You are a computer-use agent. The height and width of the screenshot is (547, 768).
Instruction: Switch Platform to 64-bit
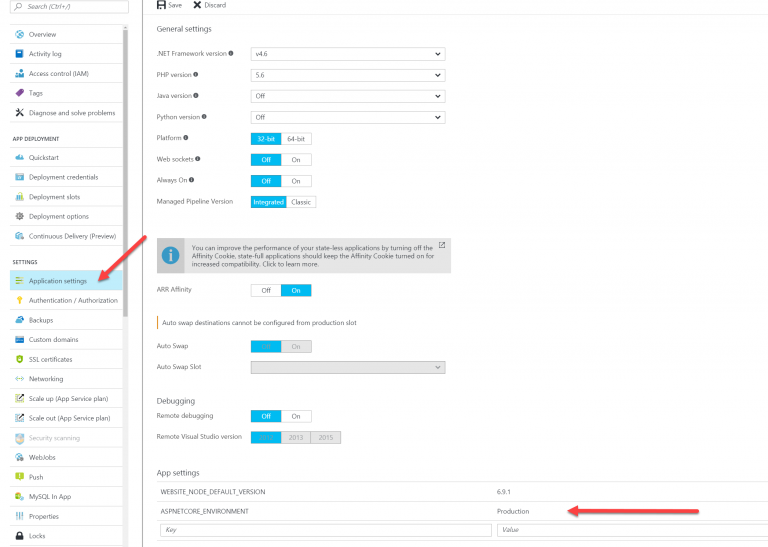click(x=296, y=138)
